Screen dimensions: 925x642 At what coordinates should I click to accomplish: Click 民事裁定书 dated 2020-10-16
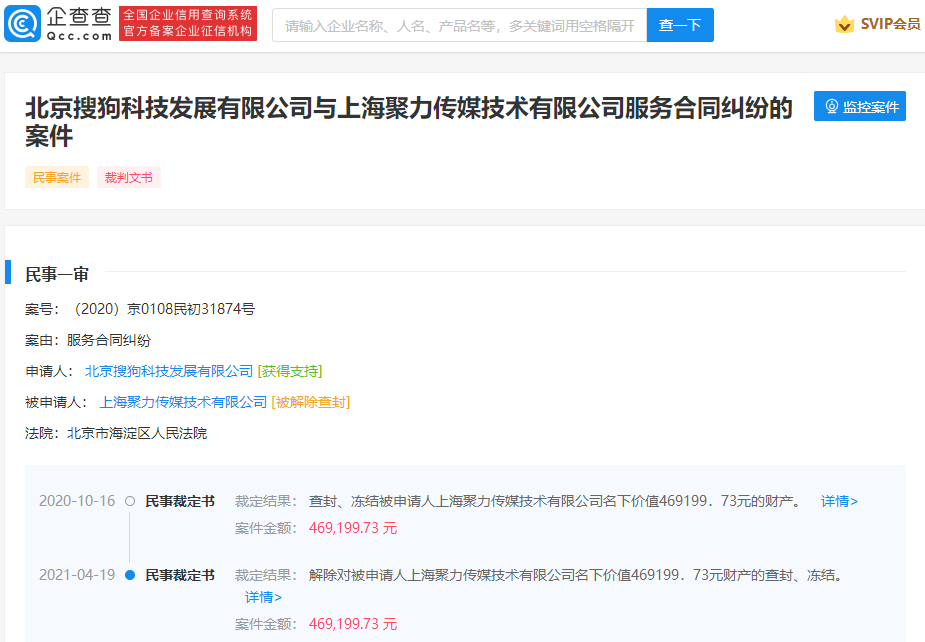pos(180,501)
